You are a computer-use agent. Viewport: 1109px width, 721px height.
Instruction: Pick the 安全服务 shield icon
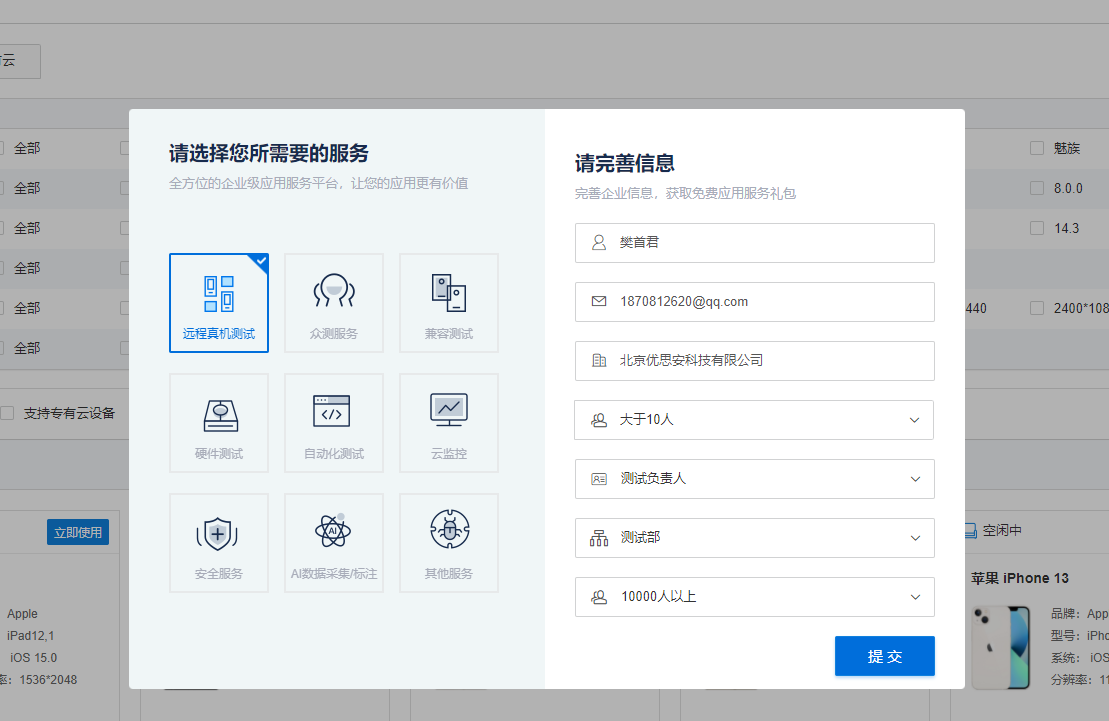tap(217, 534)
